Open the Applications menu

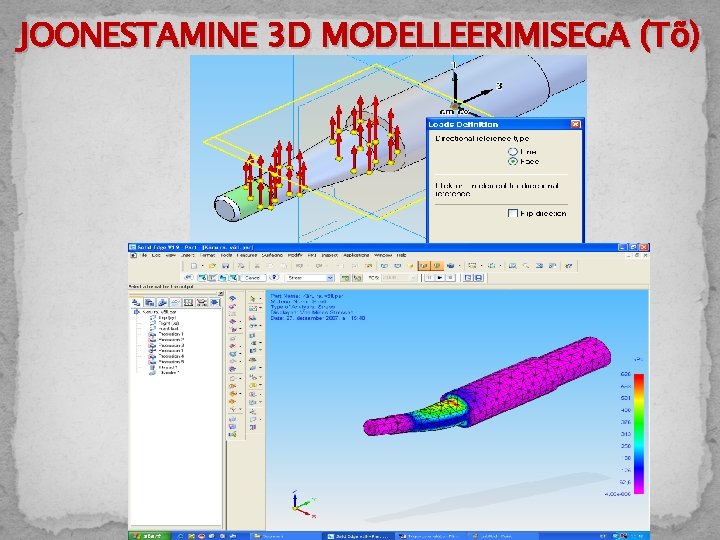356,255
